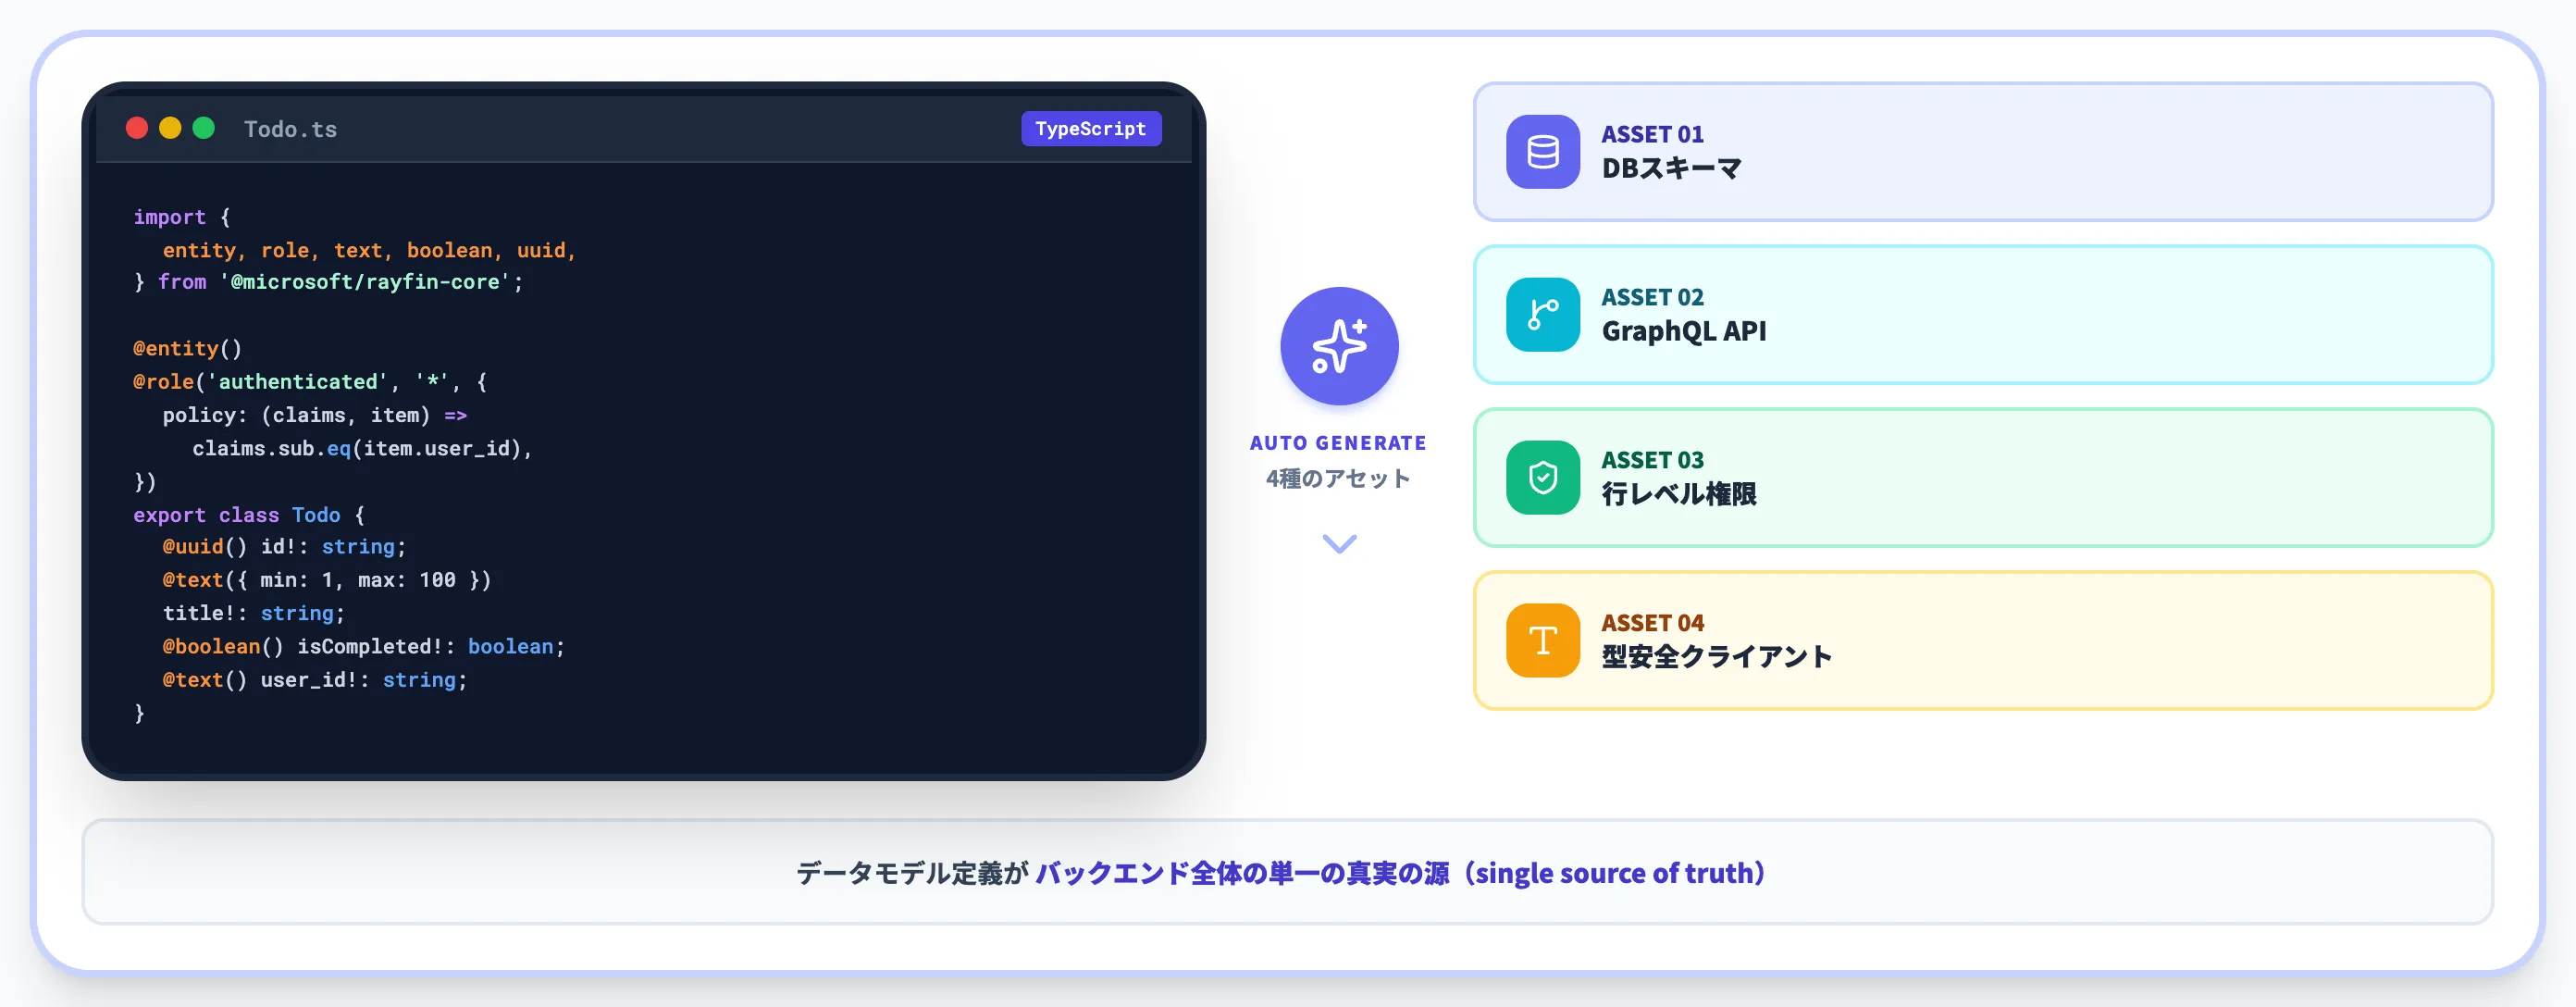
Task: Click the @text() user_id!: string line
Action: (315, 680)
